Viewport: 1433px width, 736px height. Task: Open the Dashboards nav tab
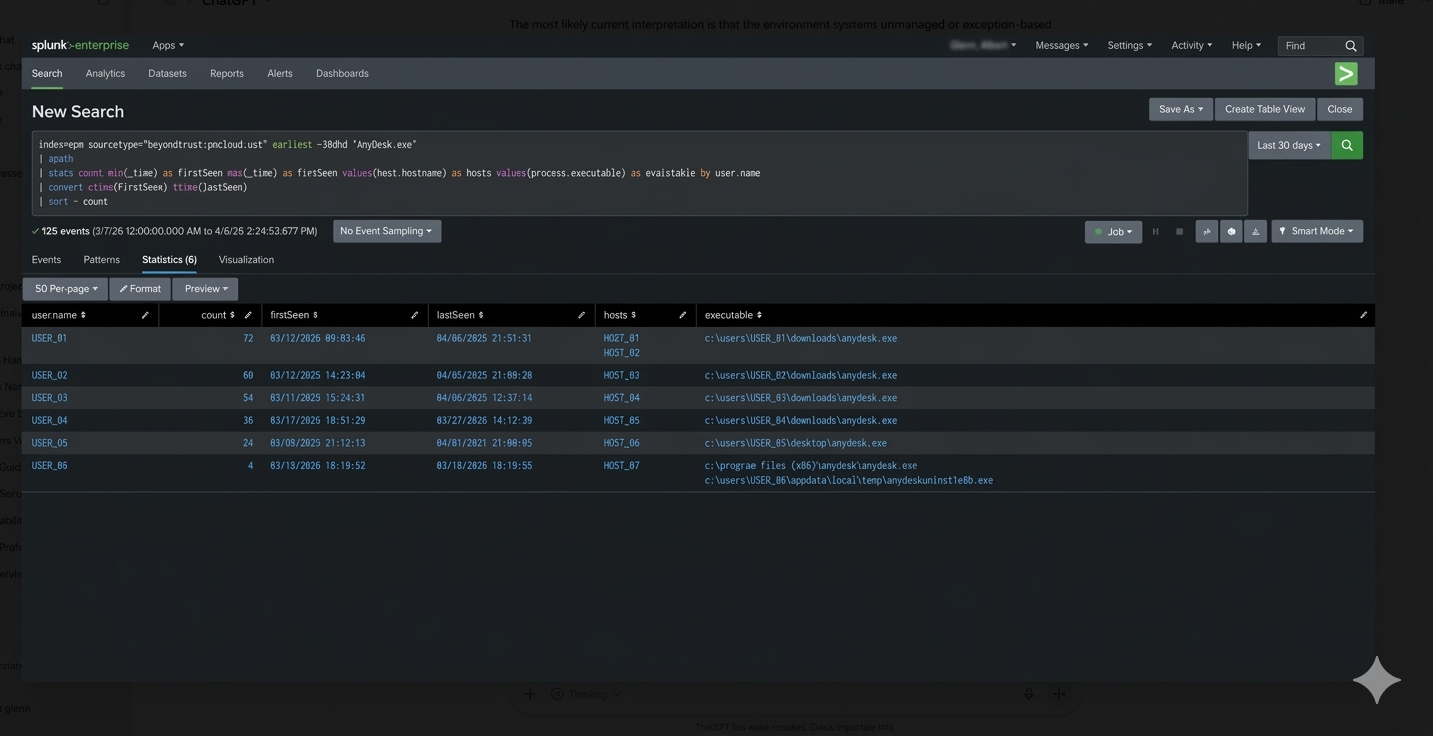point(342,73)
